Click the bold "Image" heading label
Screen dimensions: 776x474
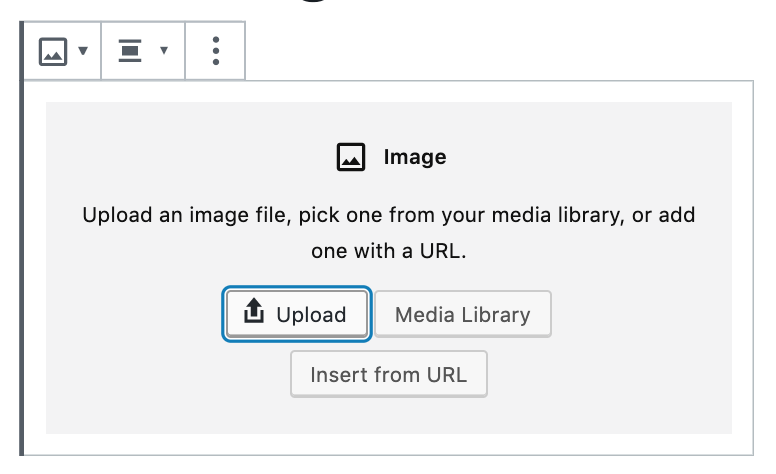click(x=415, y=157)
